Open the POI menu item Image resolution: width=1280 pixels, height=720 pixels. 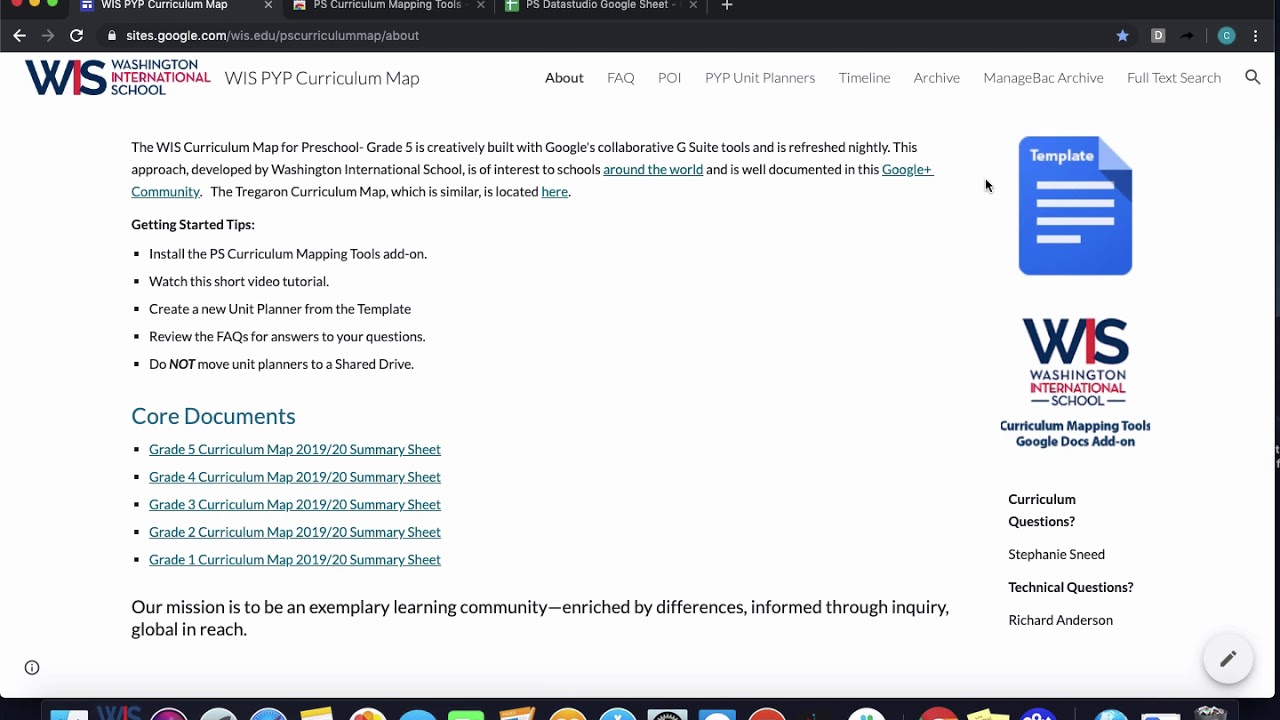(x=670, y=77)
